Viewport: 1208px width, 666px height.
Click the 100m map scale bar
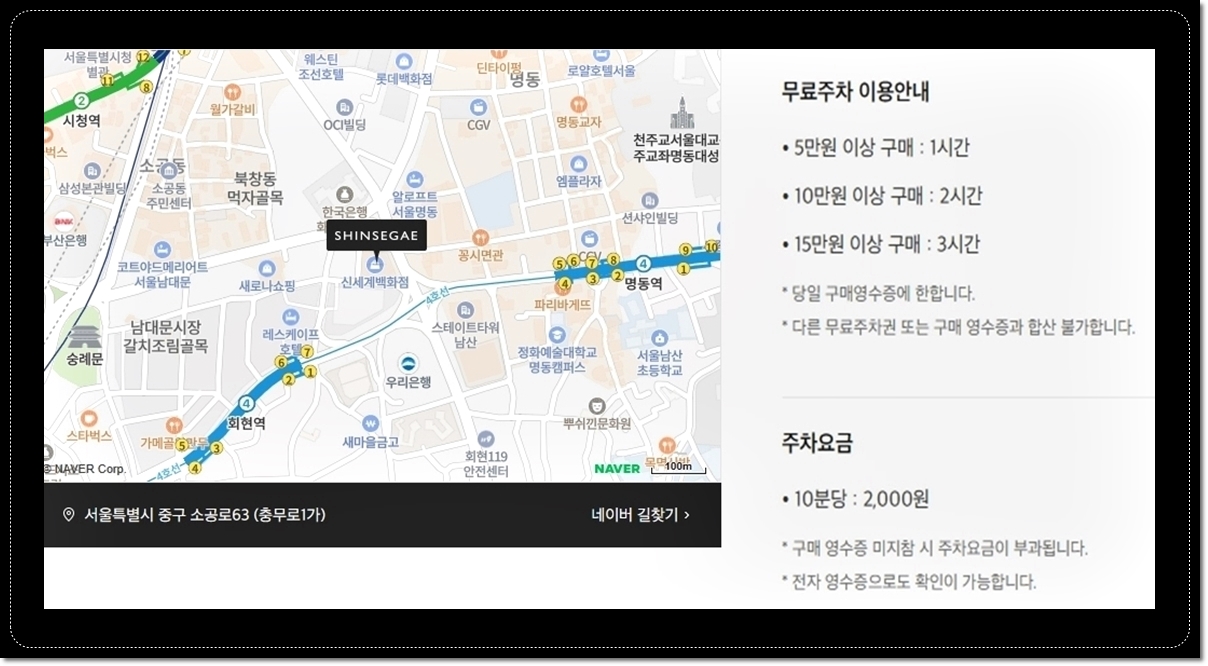(x=678, y=466)
